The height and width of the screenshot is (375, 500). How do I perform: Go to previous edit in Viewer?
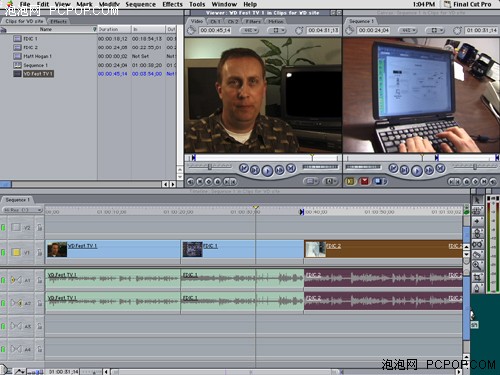(x=244, y=168)
